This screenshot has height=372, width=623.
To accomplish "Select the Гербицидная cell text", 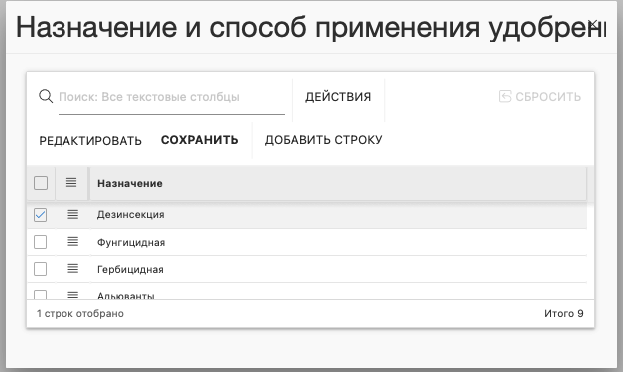I will click(130, 269).
